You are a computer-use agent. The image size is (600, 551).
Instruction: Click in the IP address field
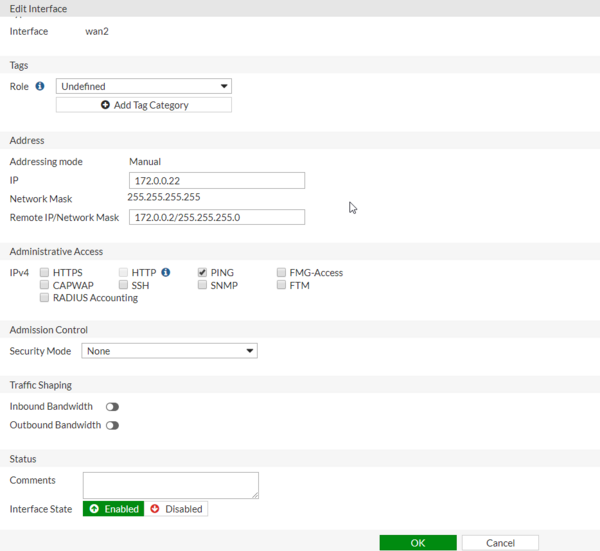coord(217,181)
